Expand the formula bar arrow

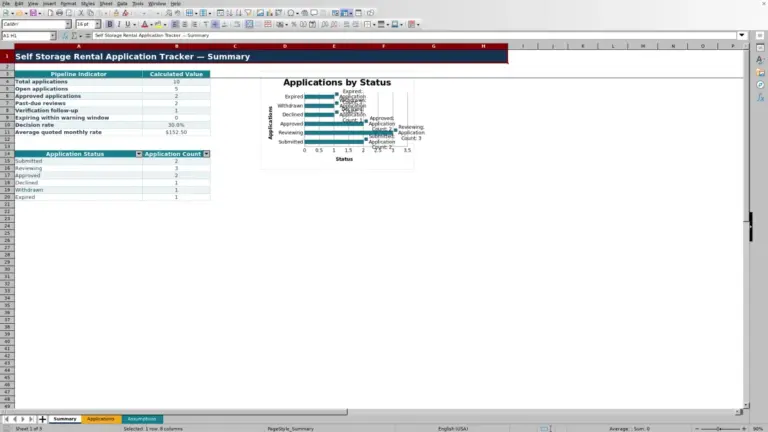(x=742, y=35)
